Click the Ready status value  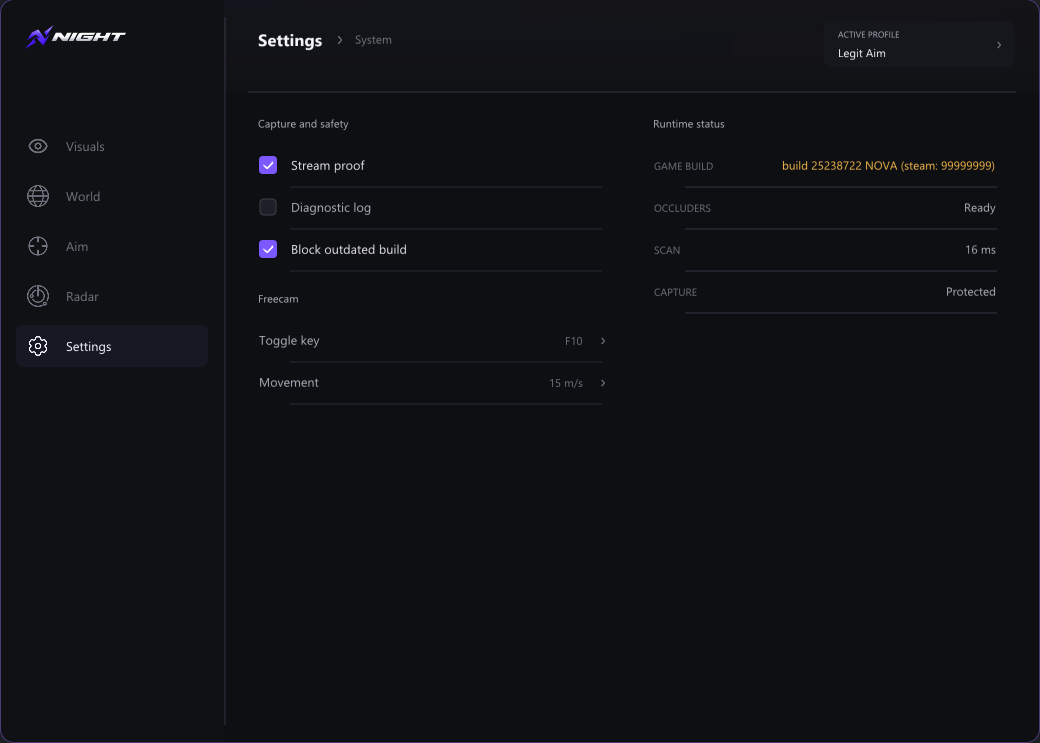pos(980,208)
